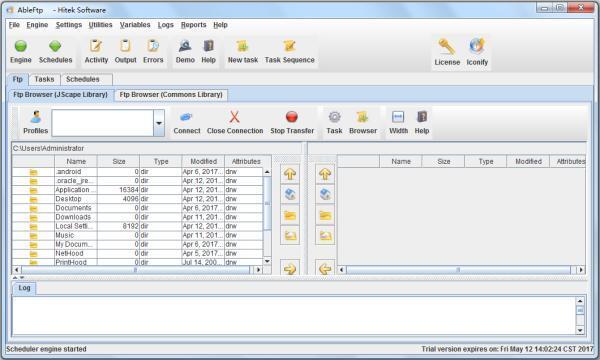Sort local files by Size column
The image size is (600, 360).
click(x=119, y=161)
